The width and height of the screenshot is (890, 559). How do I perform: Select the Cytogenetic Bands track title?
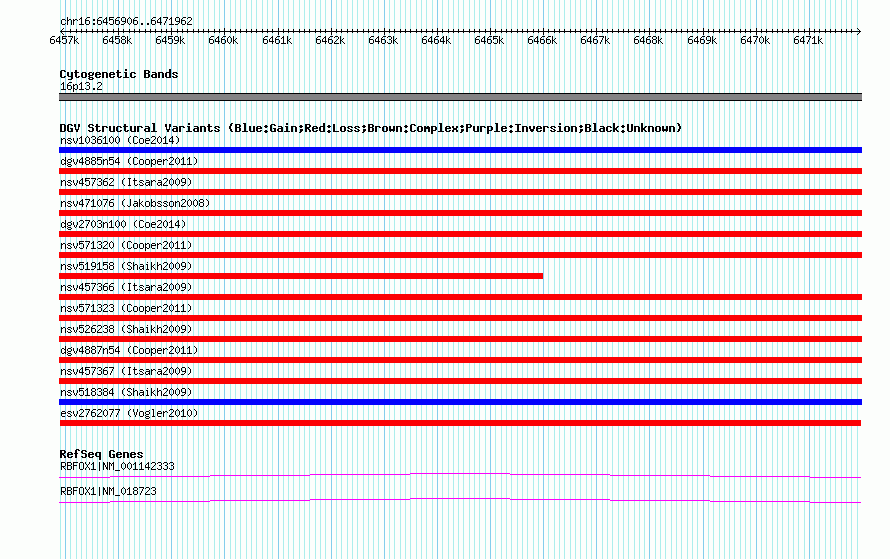(119, 74)
